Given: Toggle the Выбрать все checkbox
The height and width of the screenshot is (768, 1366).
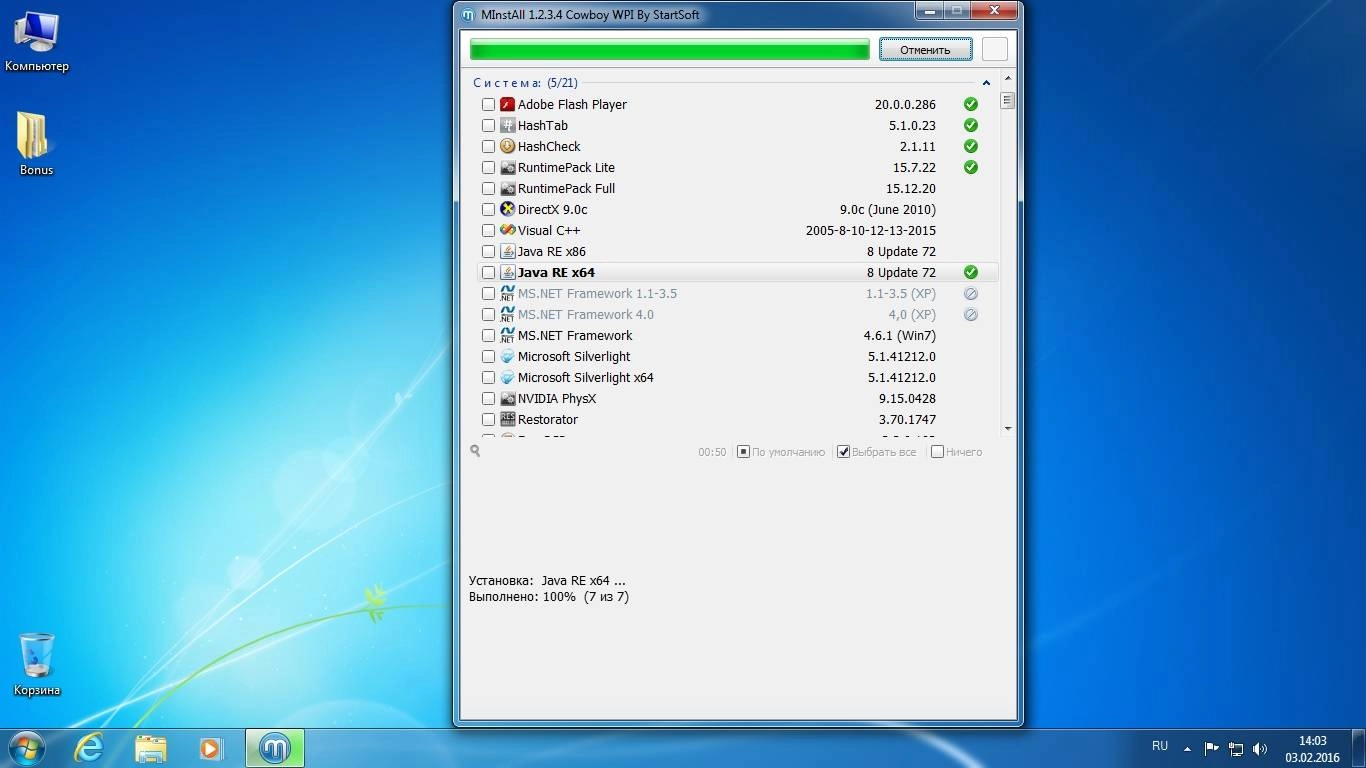Looking at the screenshot, I should pos(843,452).
